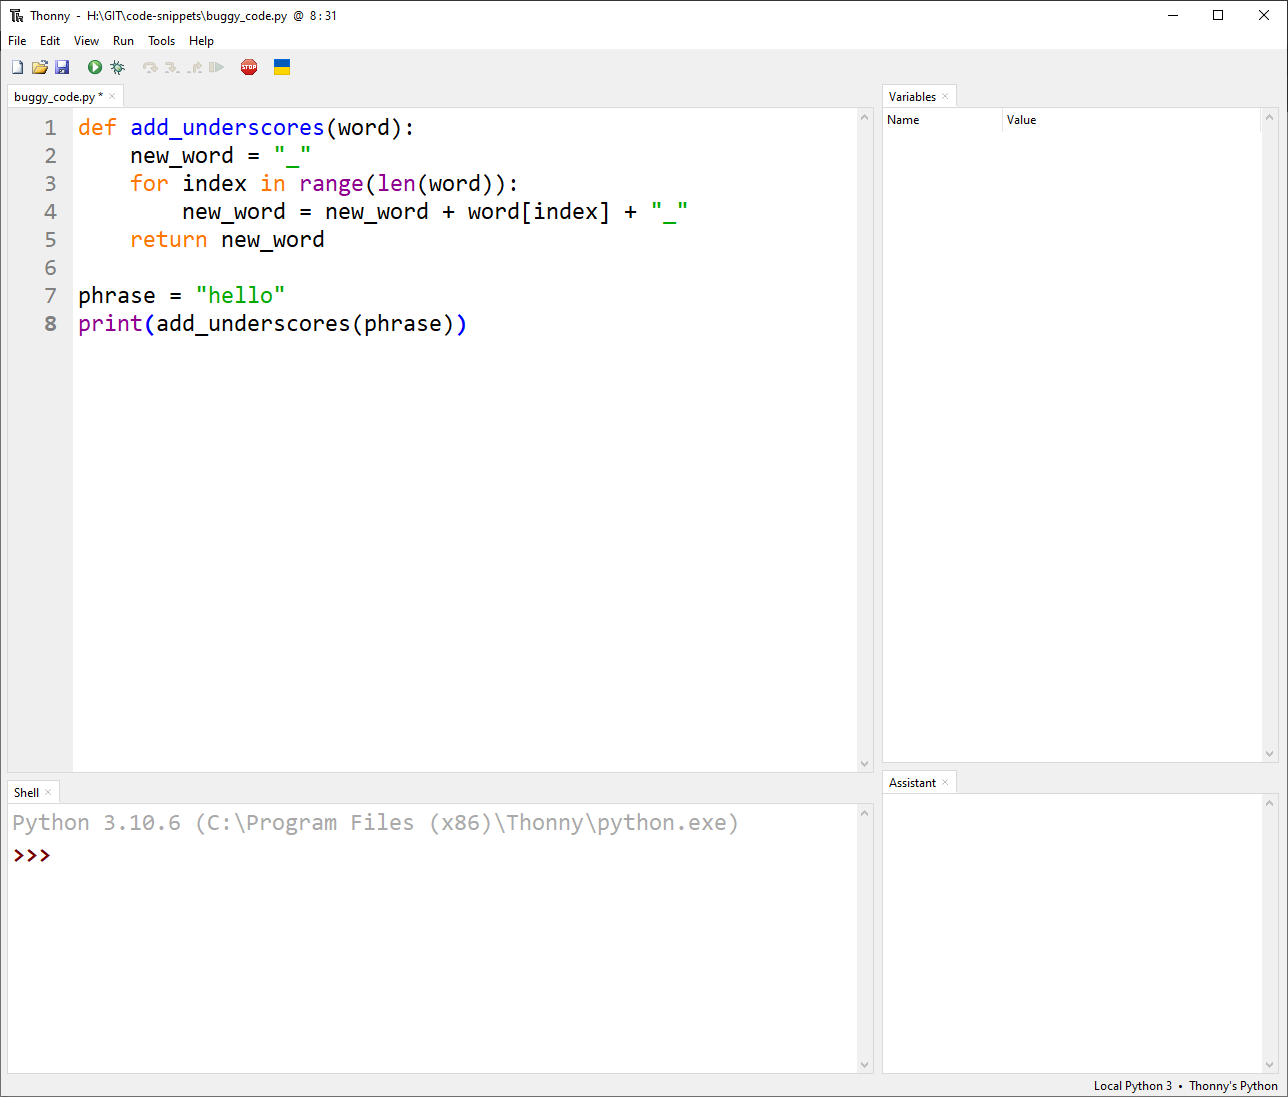This screenshot has height=1097, width=1288.
Task: Click the print call on line 8
Action: [110, 324]
